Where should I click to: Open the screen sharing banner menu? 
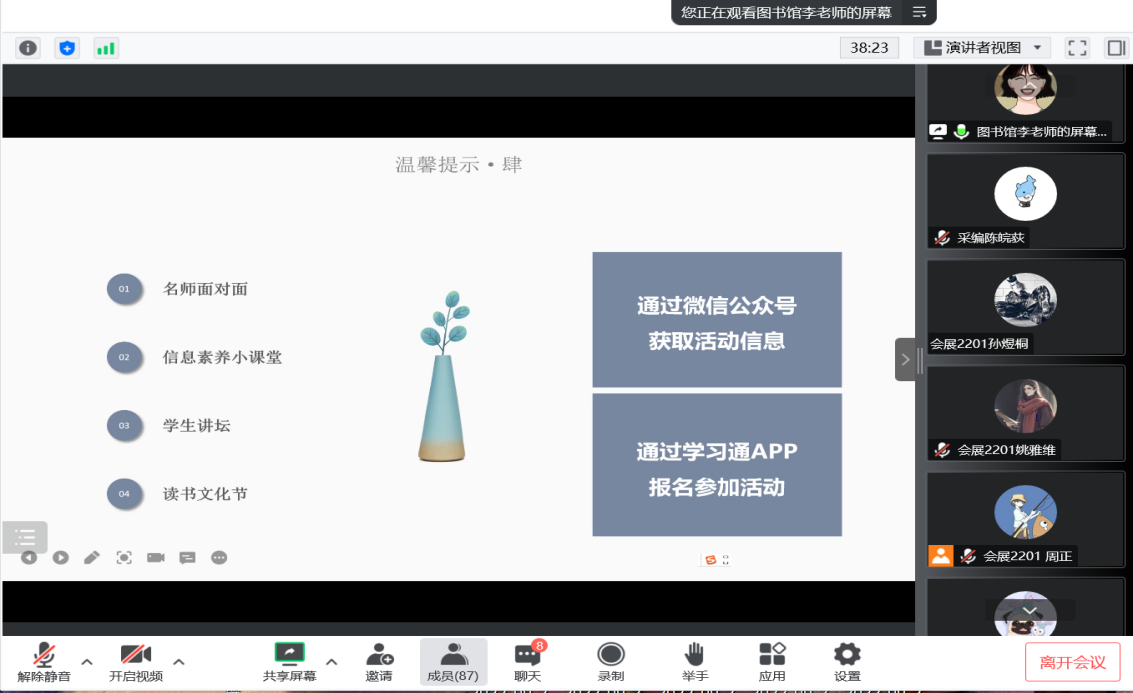(x=919, y=13)
